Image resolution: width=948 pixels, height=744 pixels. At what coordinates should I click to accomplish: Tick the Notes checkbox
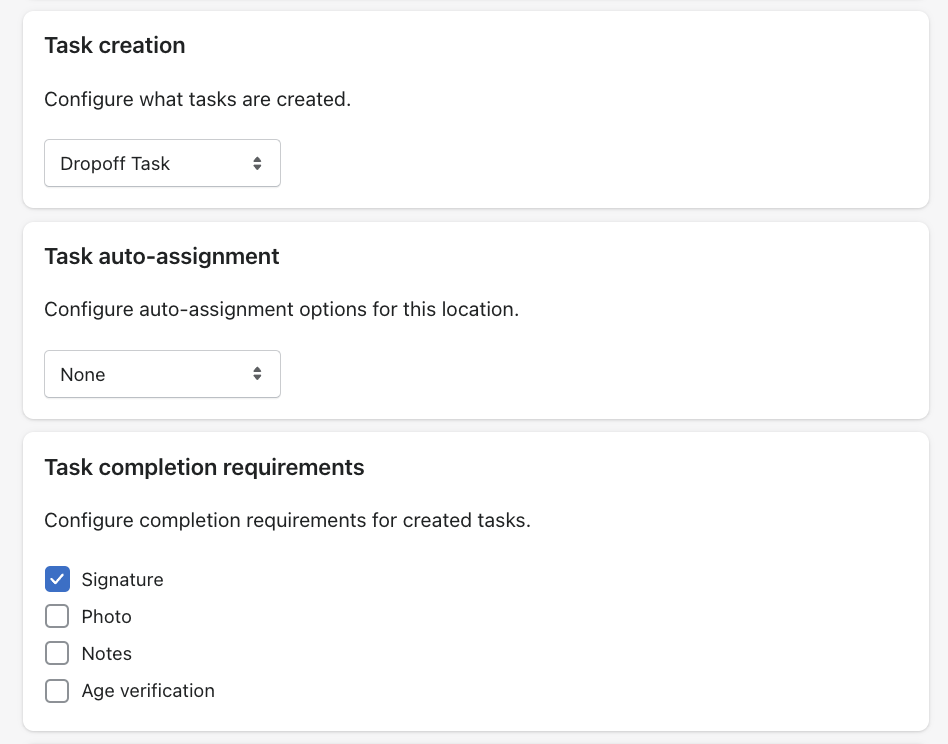coord(57,653)
